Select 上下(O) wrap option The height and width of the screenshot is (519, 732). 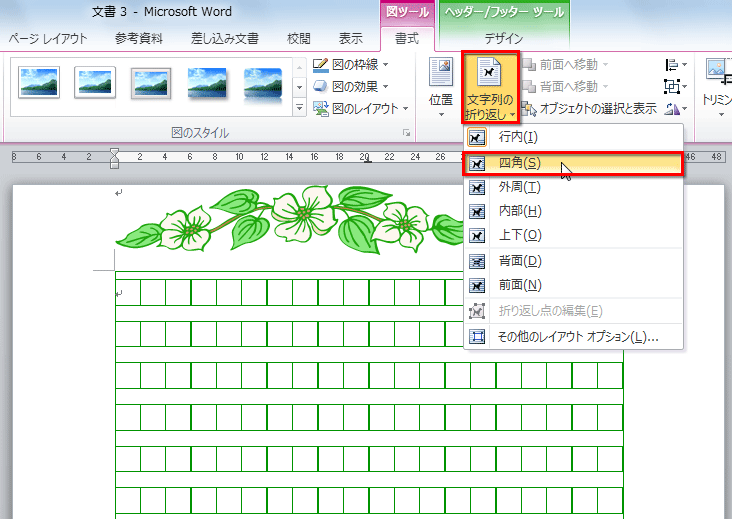coord(573,235)
